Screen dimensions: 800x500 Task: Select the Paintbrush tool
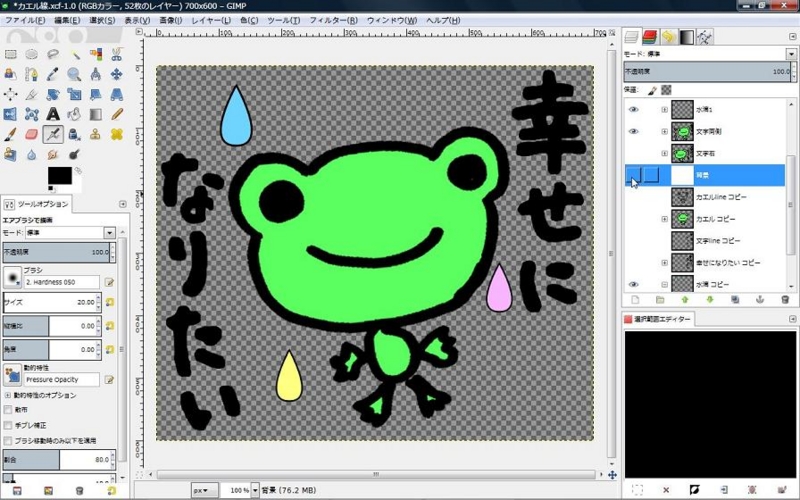(x=10, y=134)
